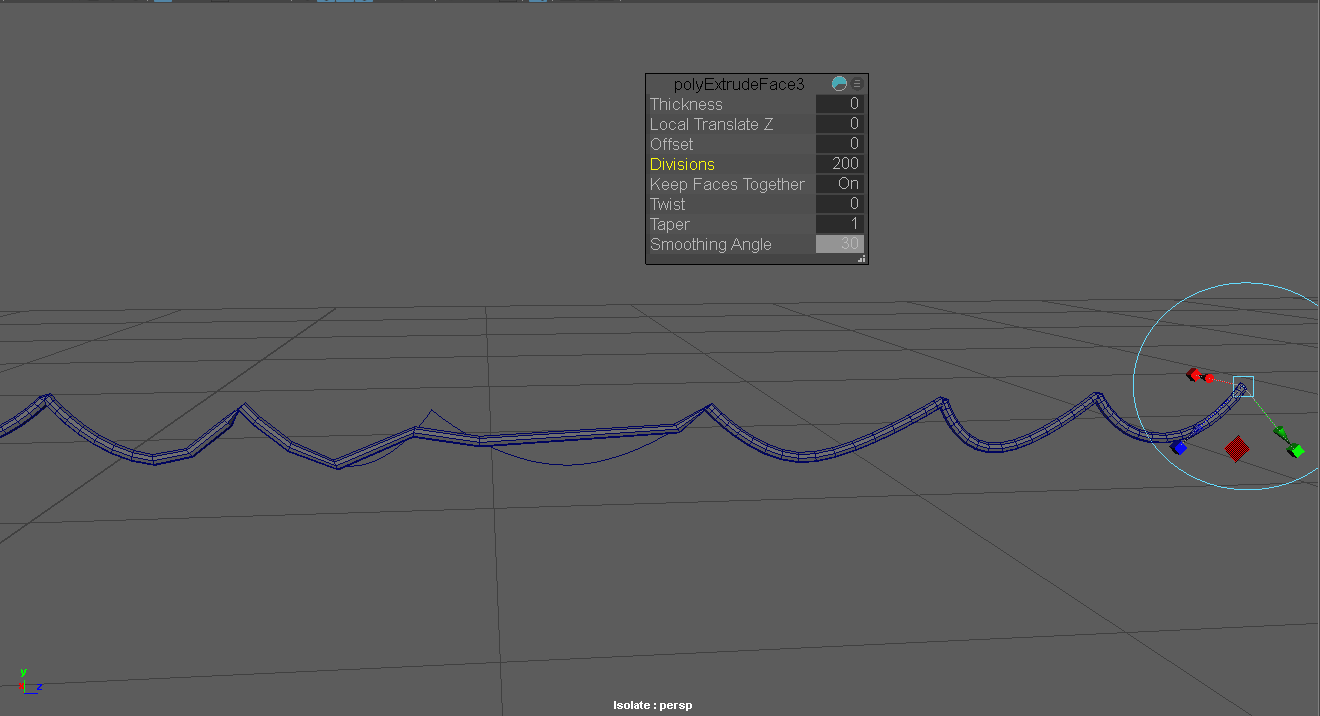Click the green cone translate arrow
The width and height of the screenshot is (1320, 716).
click(1280, 433)
